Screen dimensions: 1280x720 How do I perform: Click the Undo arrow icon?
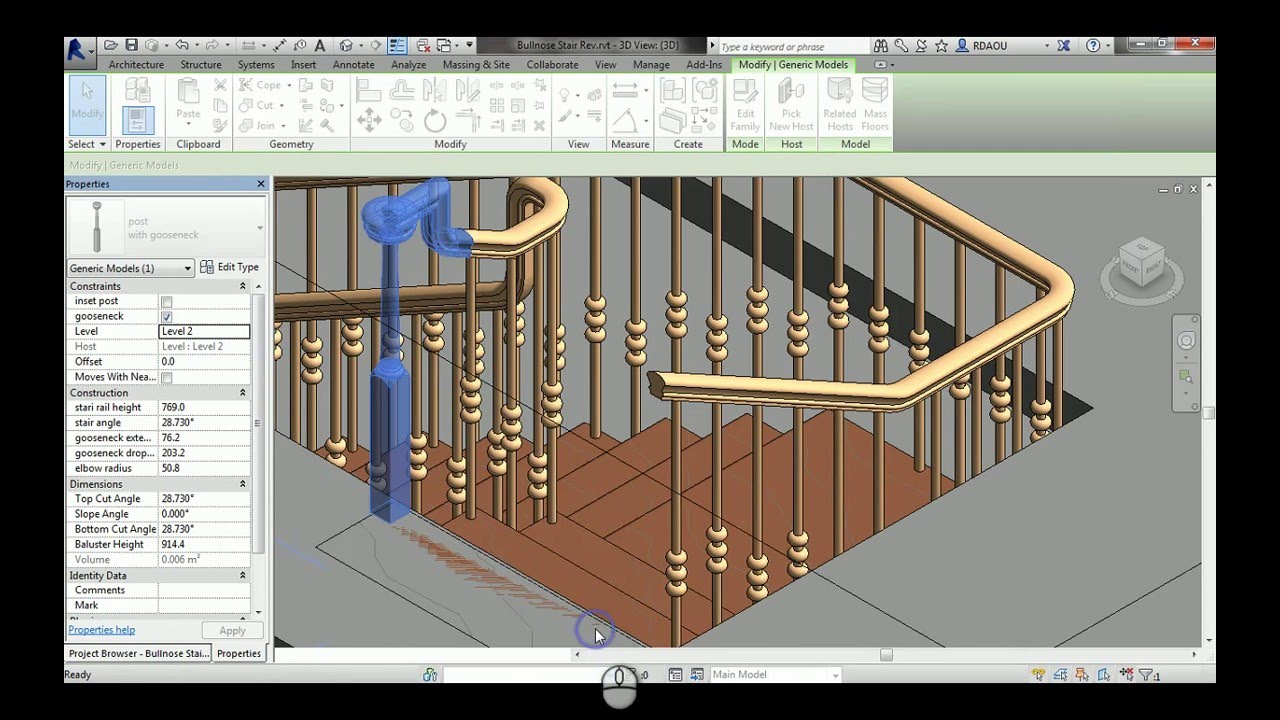[x=181, y=45]
